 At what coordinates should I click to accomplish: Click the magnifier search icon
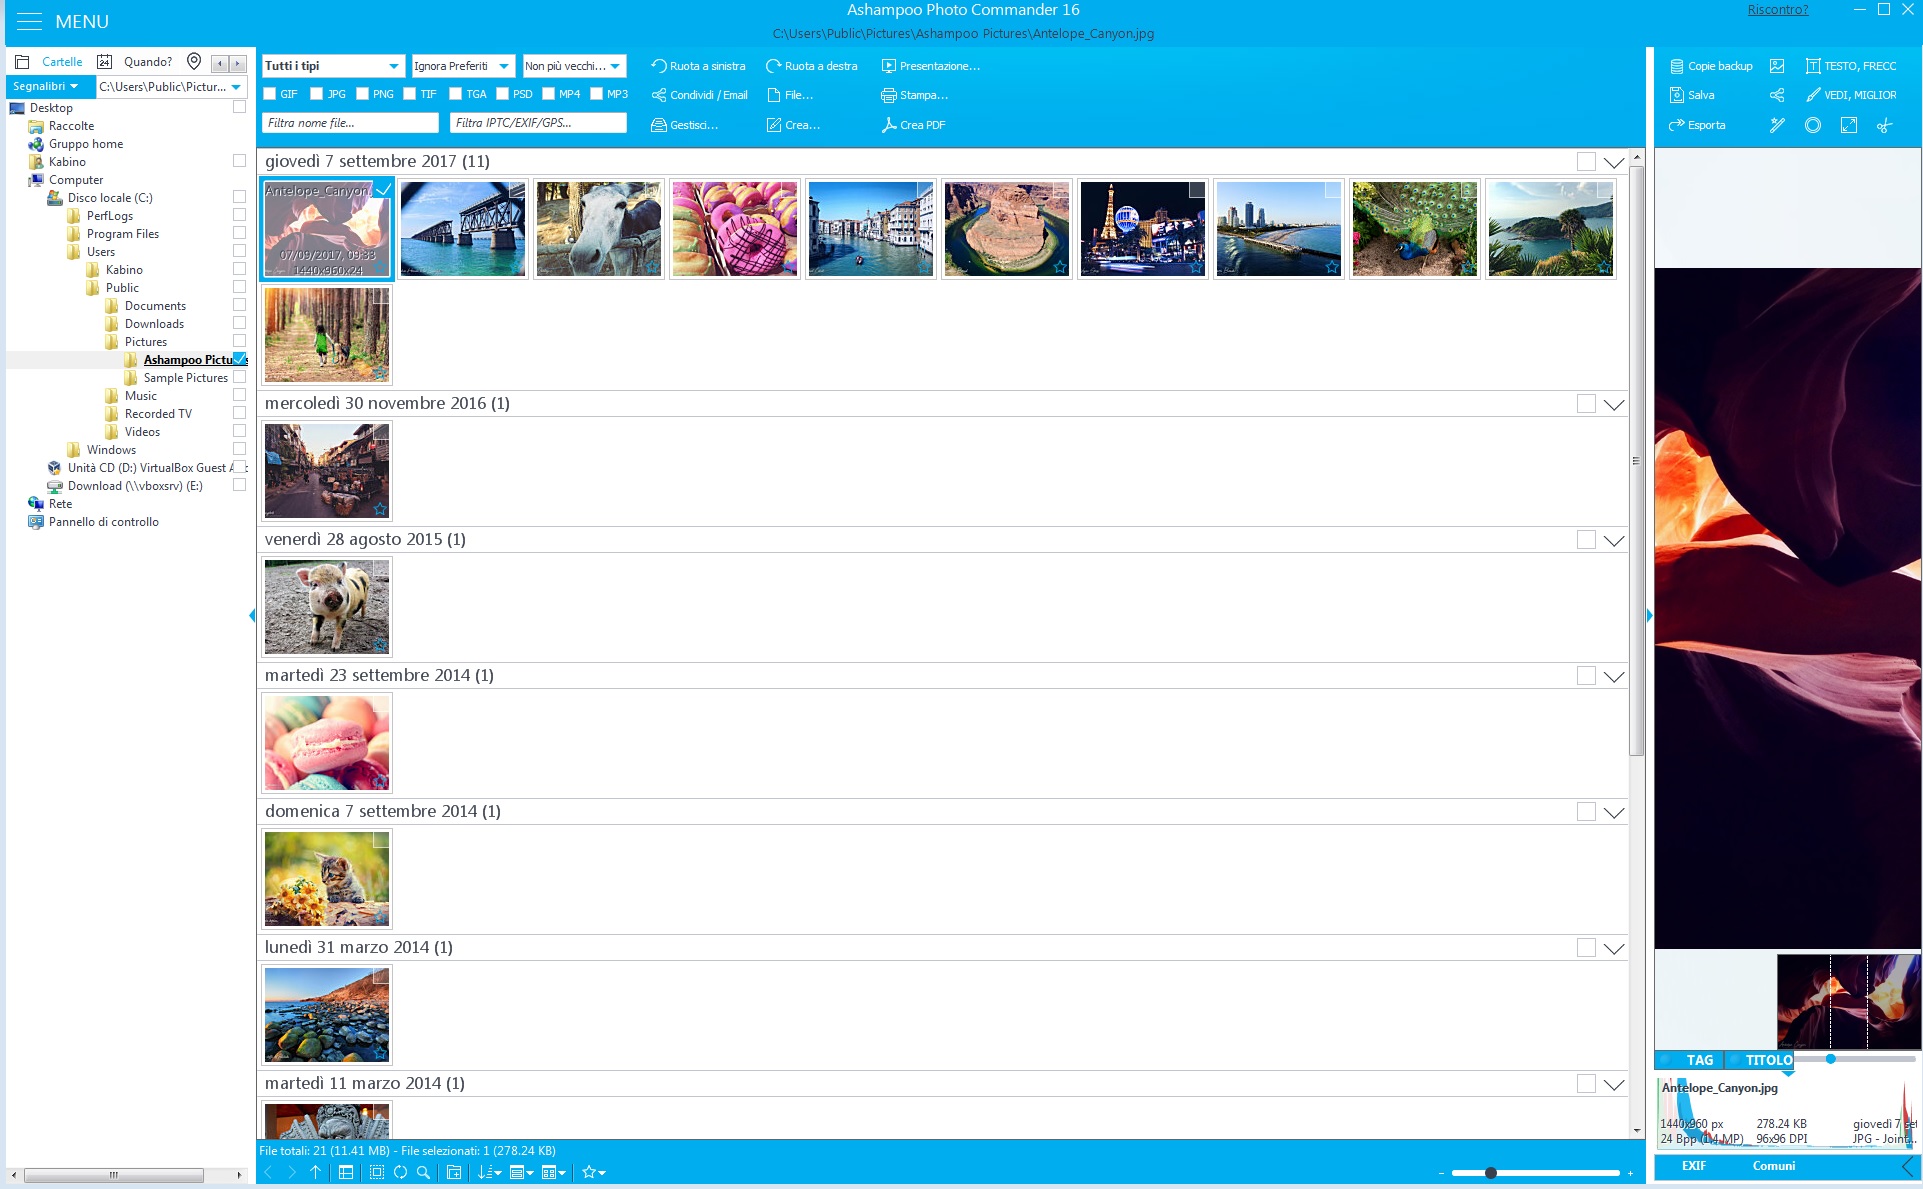point(423,1172)
